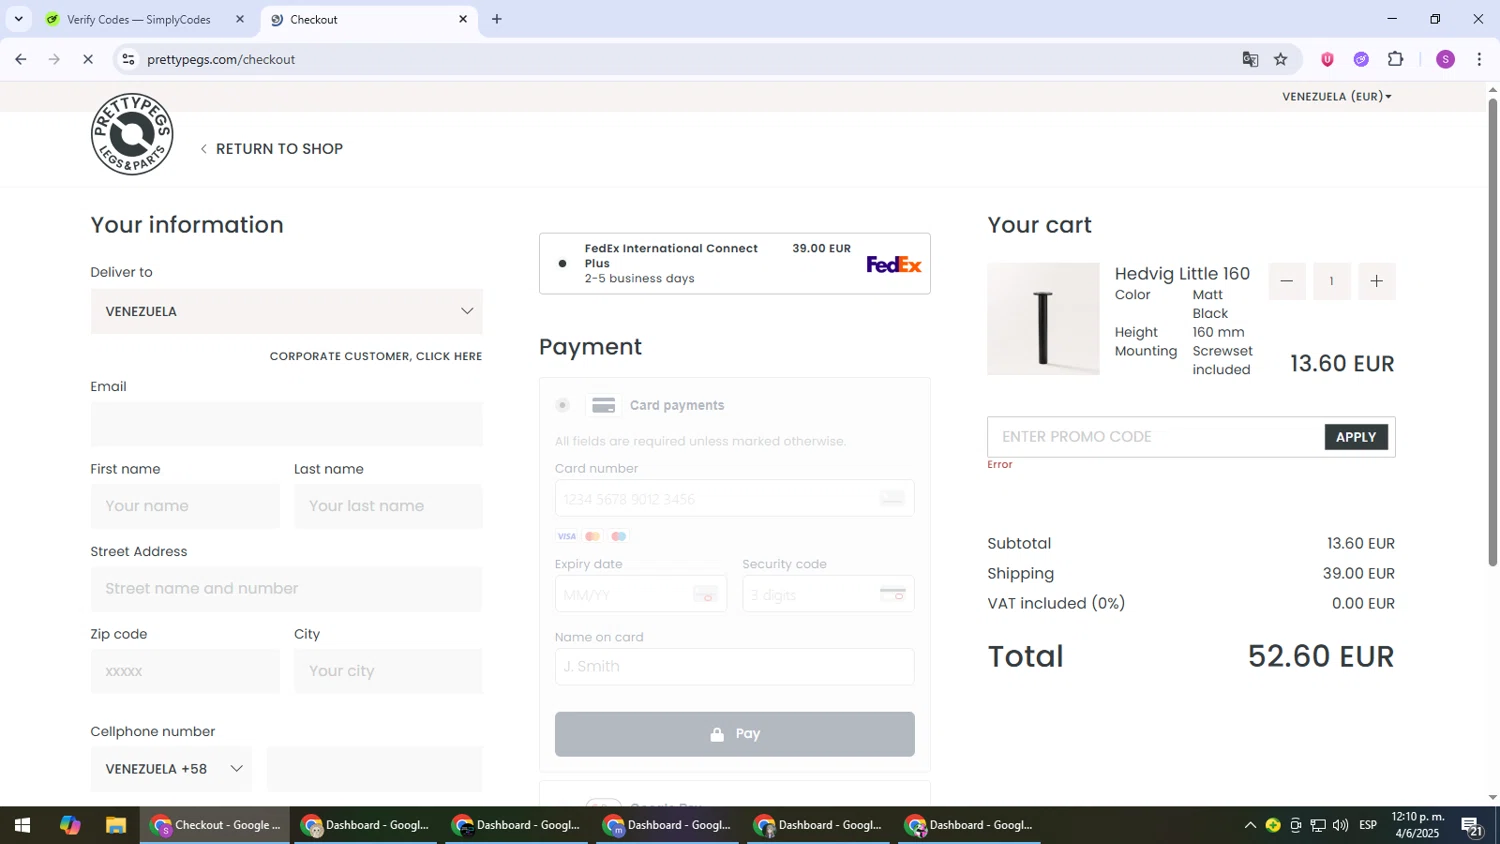This screenshot has height=844, width=1500.
Task: Click Corporate customer, click here link
Action: pyautogui.click(x=376, y=356)
